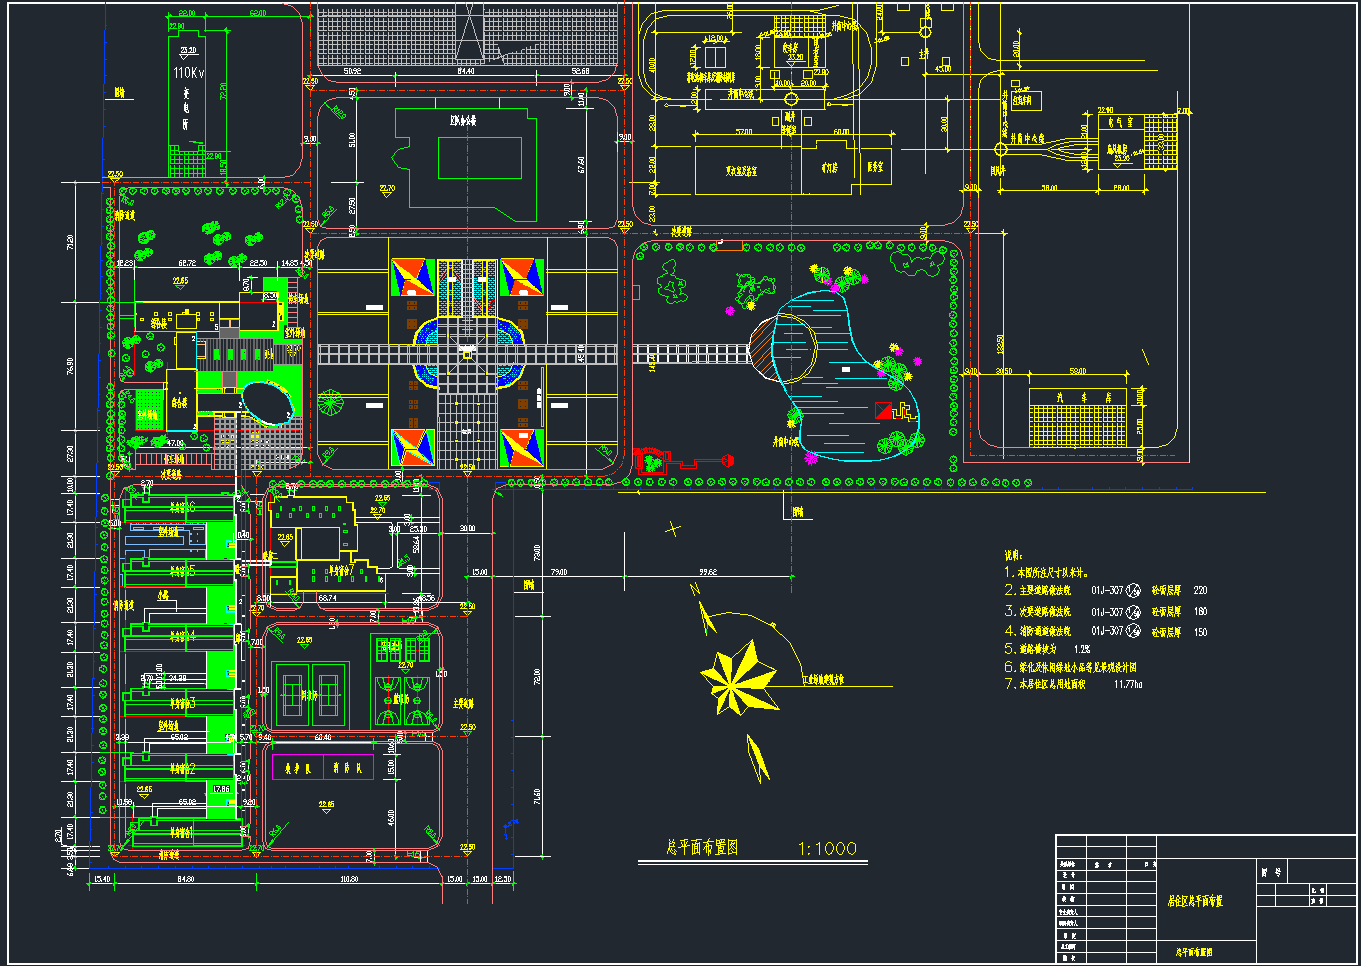Select the magenta rectangle in lower block

click(x=323, y=767)
